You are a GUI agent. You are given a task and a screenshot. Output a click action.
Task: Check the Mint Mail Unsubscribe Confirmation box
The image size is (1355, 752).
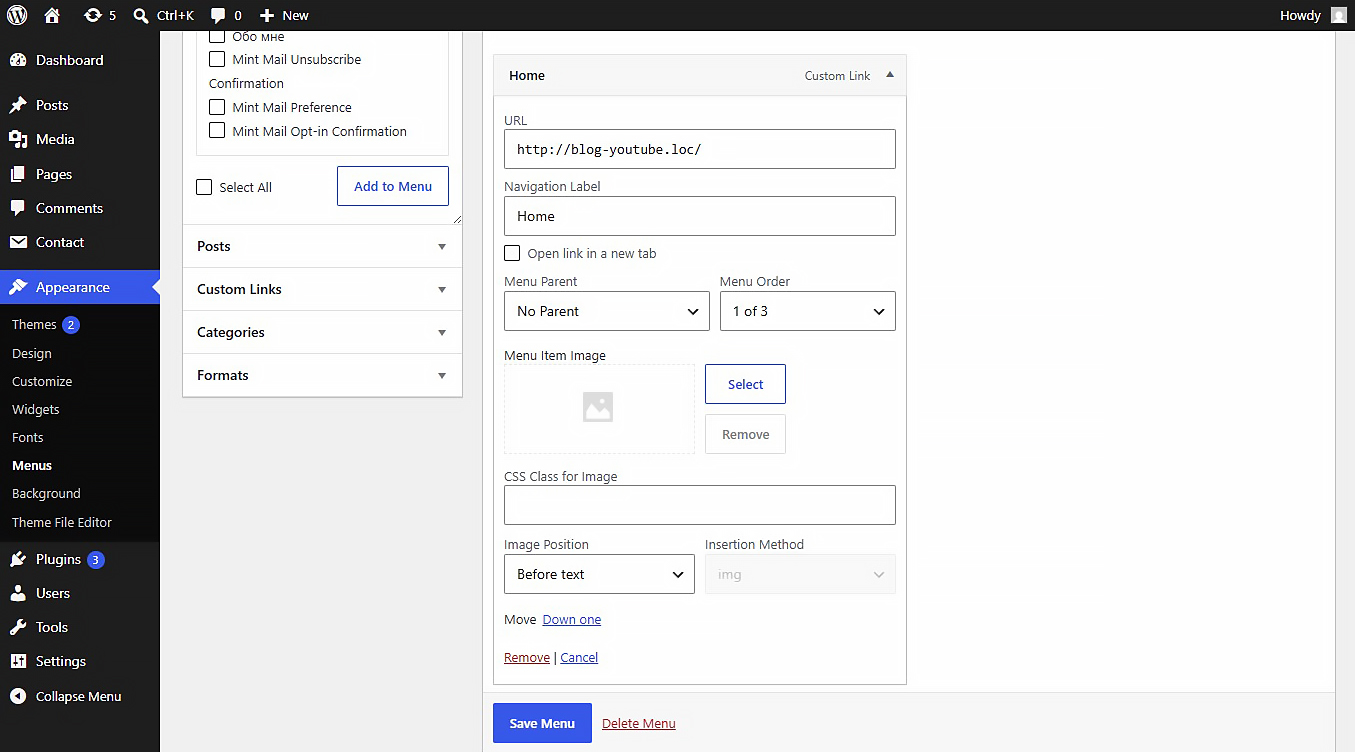[217, 59]
